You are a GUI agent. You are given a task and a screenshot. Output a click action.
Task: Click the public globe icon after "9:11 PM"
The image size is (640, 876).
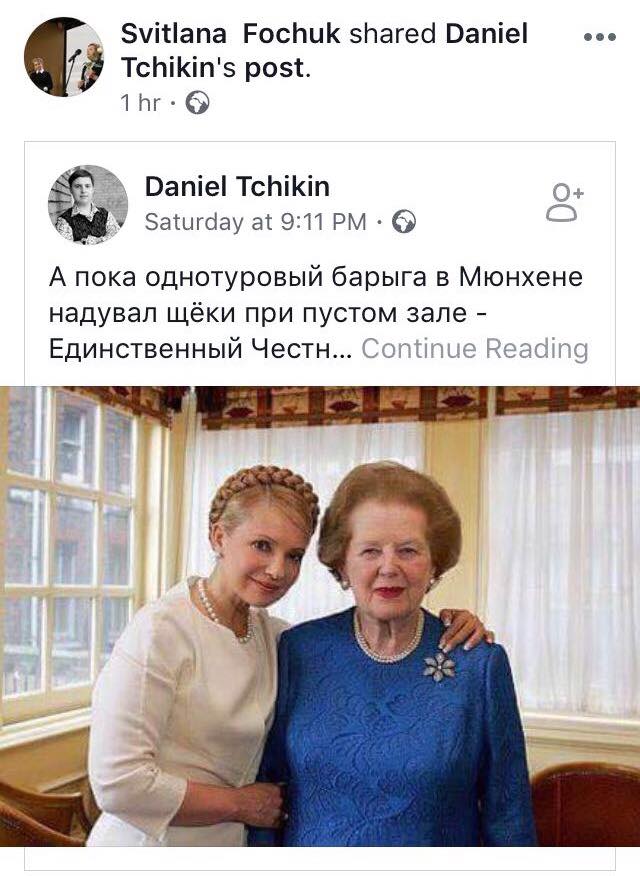coord(404,222)
